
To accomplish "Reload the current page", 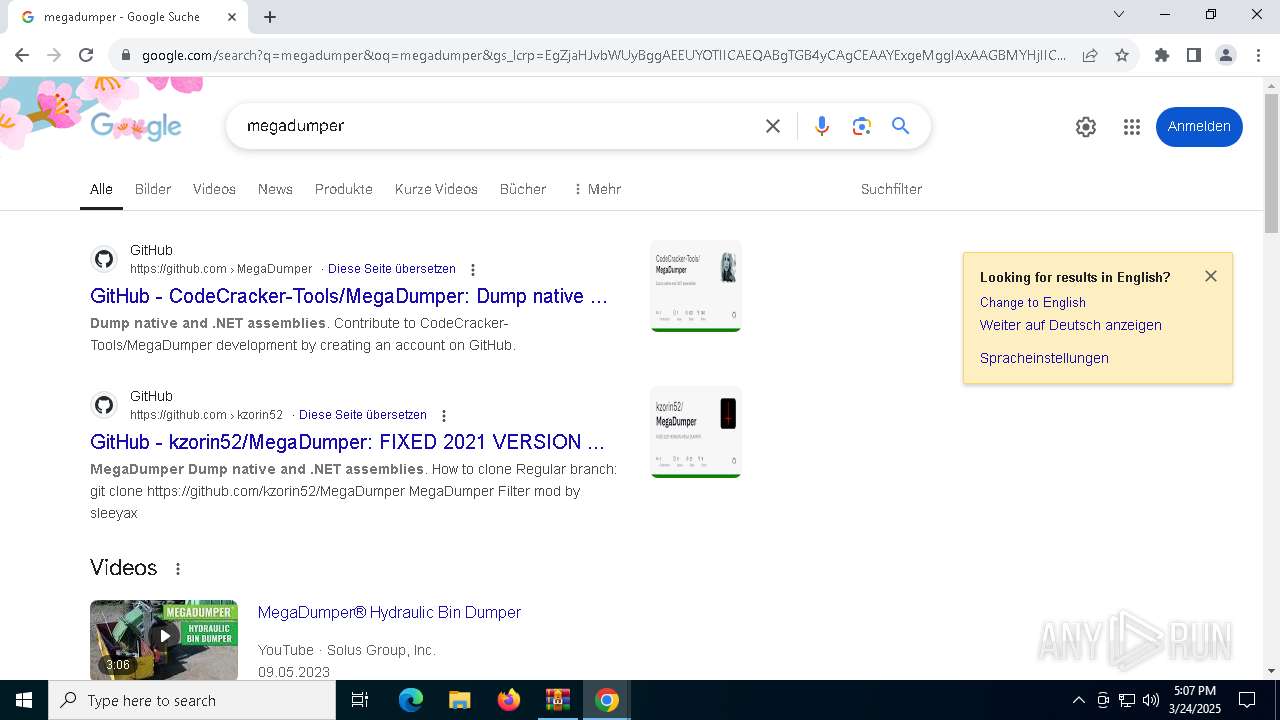I will (86, 55).
